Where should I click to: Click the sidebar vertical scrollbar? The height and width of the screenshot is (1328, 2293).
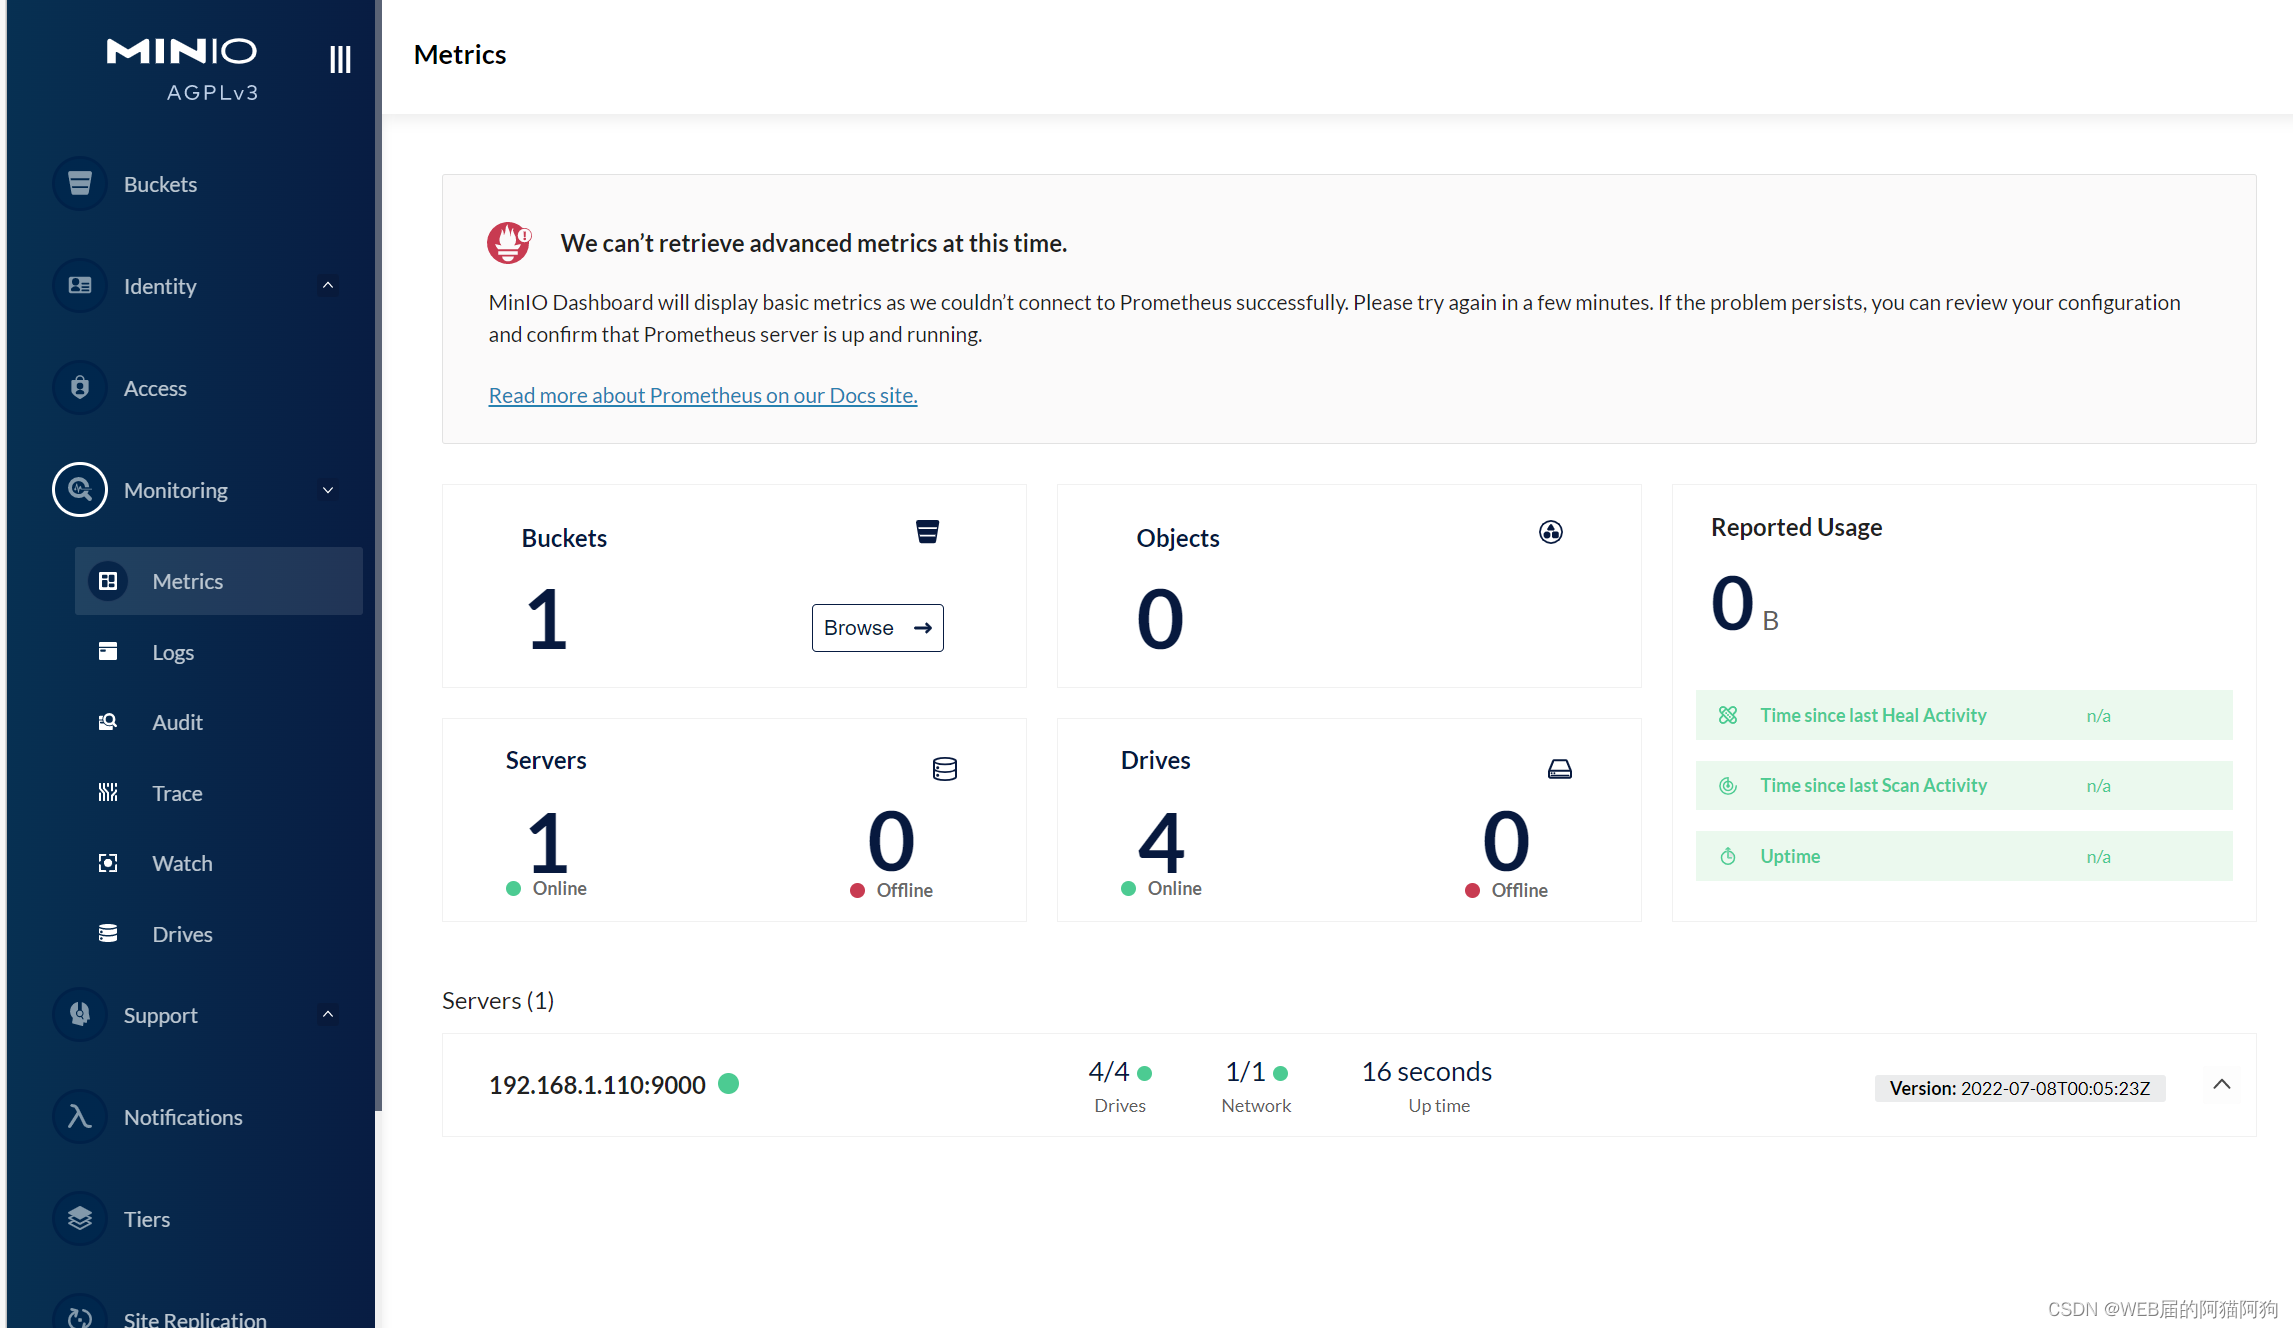tap(378, 555)
